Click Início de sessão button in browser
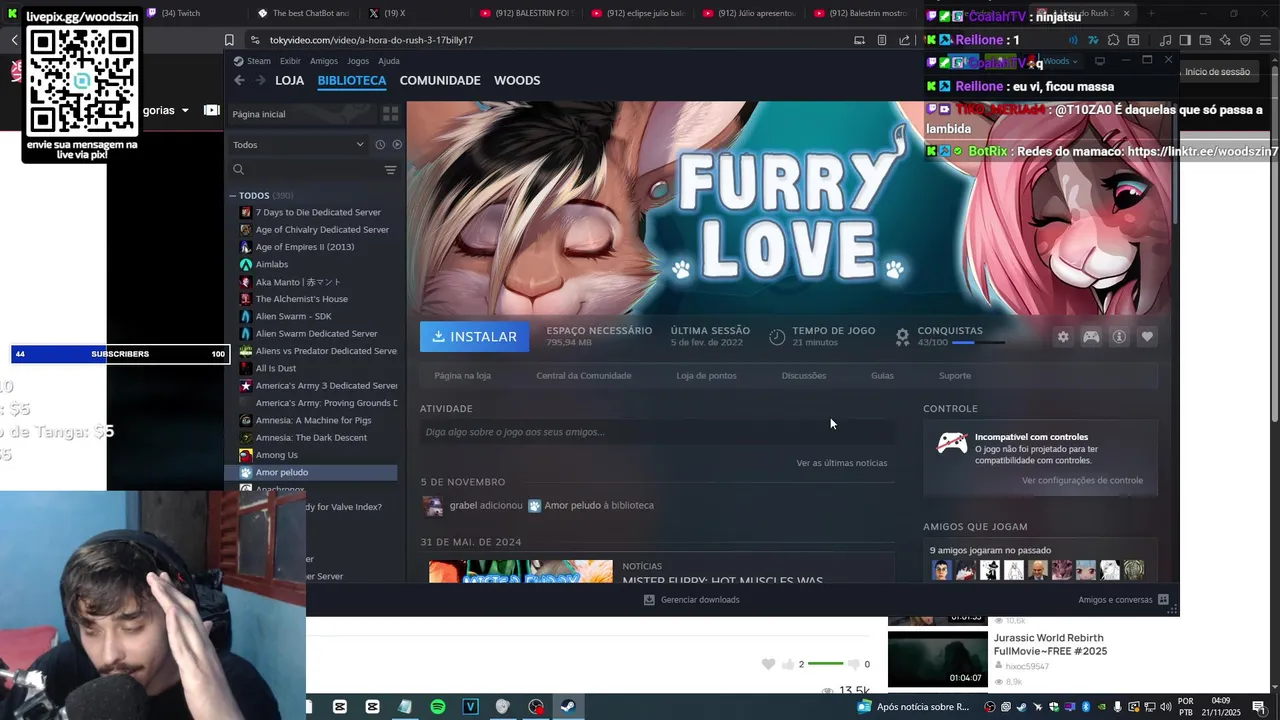The image size is (1280, 720). tap(1217, 72)
